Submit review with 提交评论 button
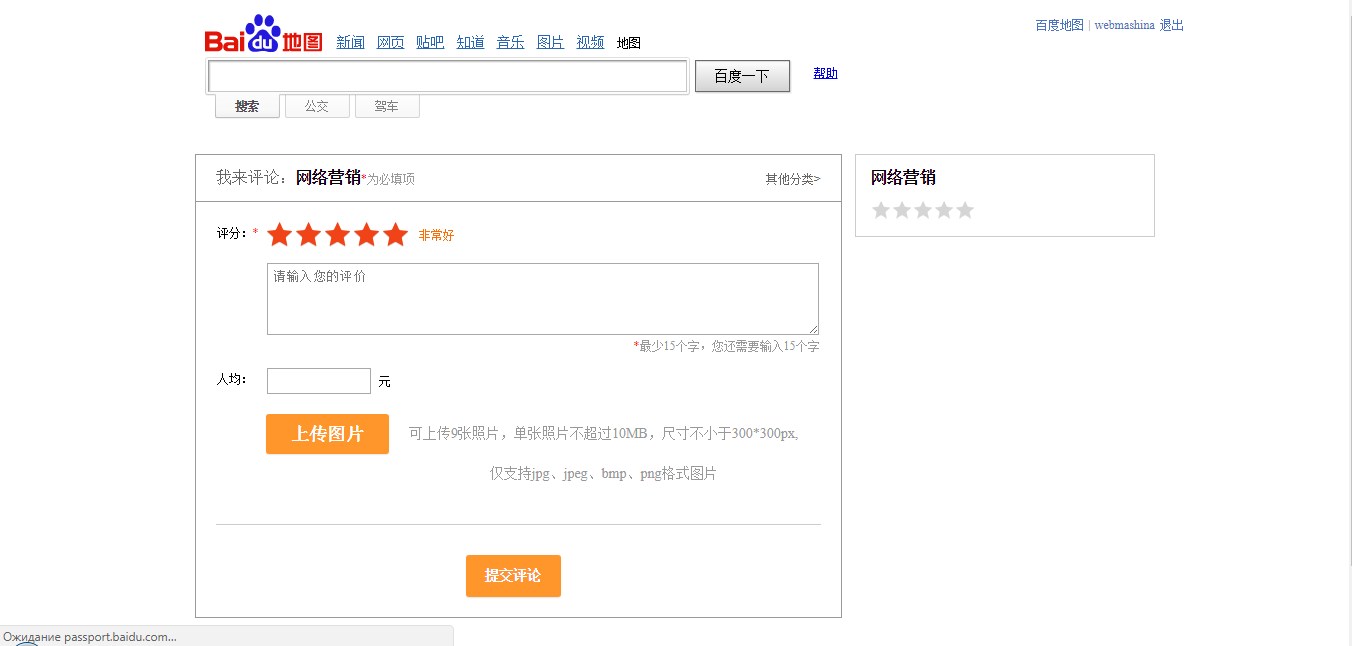The height and width of the screenshot is (646, 1352). 513,576
